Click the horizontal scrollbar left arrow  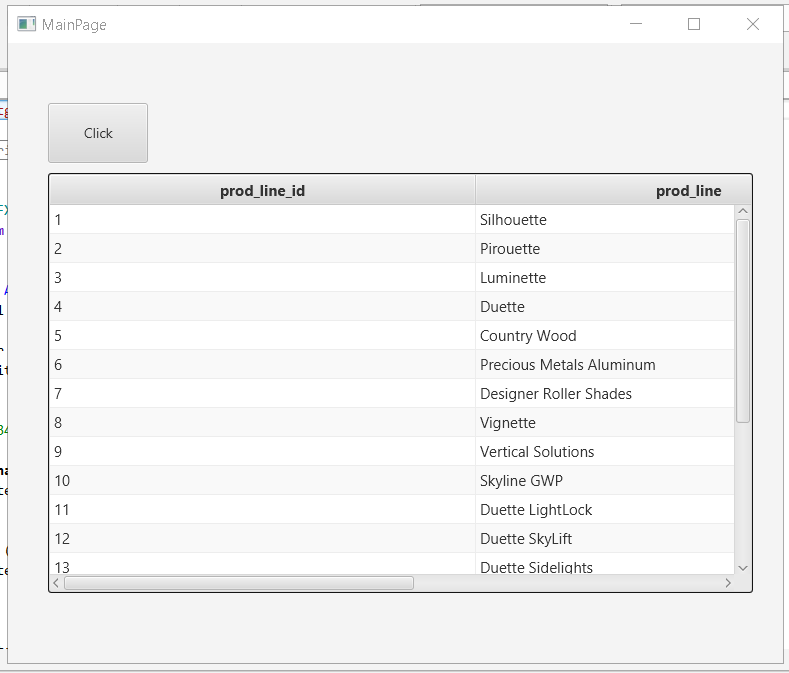click(57, 583)
